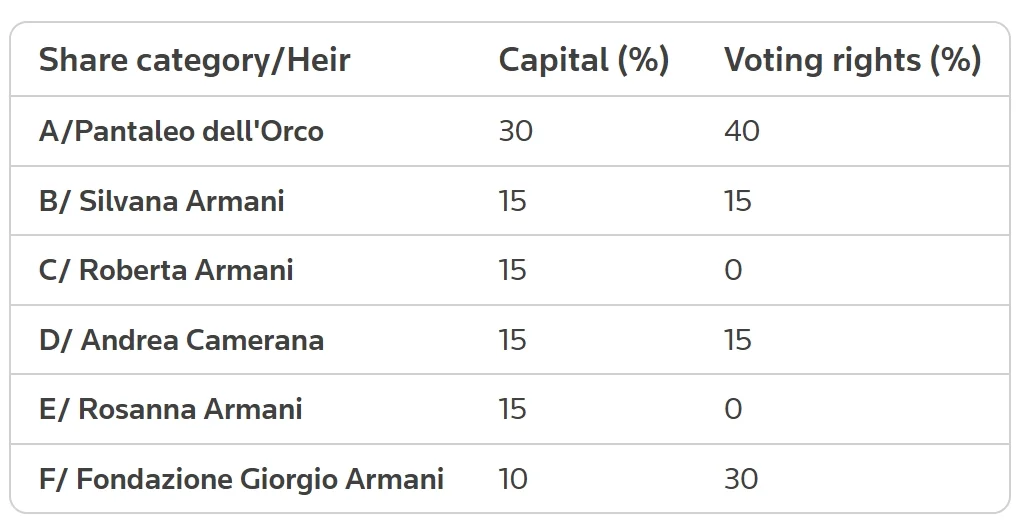Click Rosanna Armani's voting rights value 0
Viewport: 1029px width, 523px height.
pos(734,409)
